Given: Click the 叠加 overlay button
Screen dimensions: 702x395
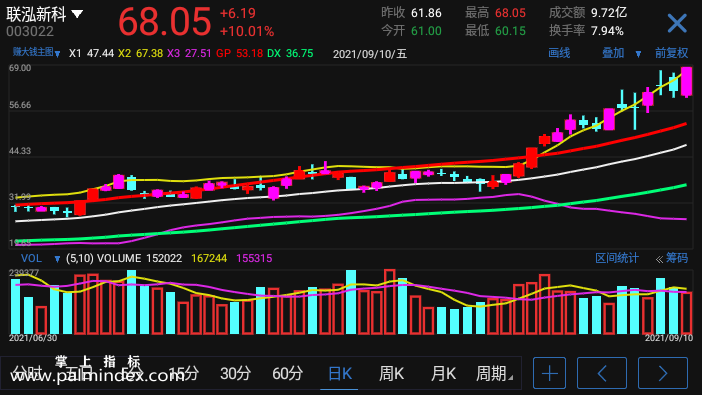Looking at the screenshot, I should tap(613, 53).
